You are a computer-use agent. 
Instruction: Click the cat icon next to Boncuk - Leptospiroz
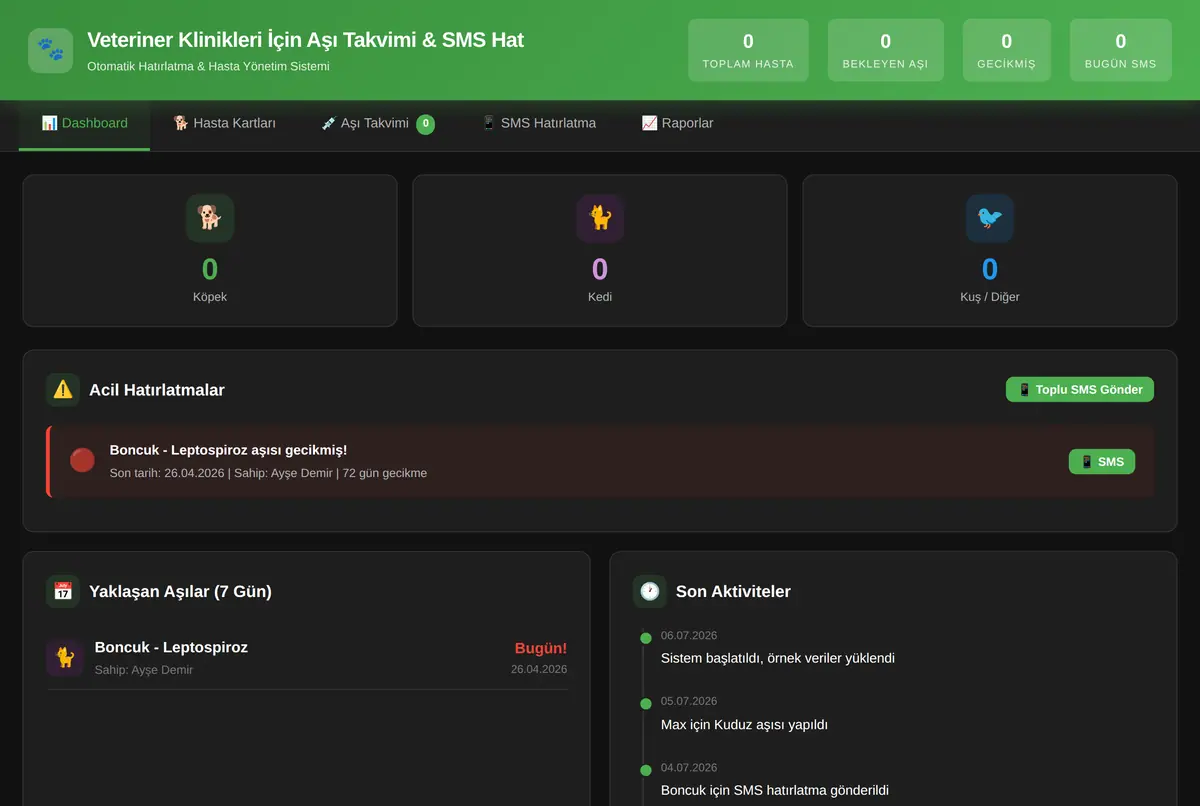[65, 657]
